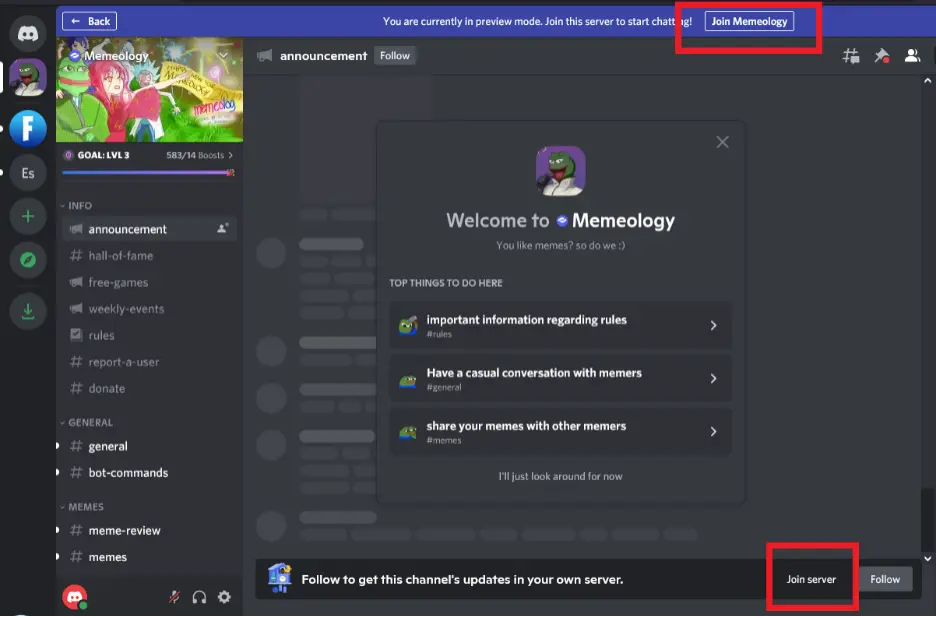Click the user avatar in bottom panel

click(75, 597)
